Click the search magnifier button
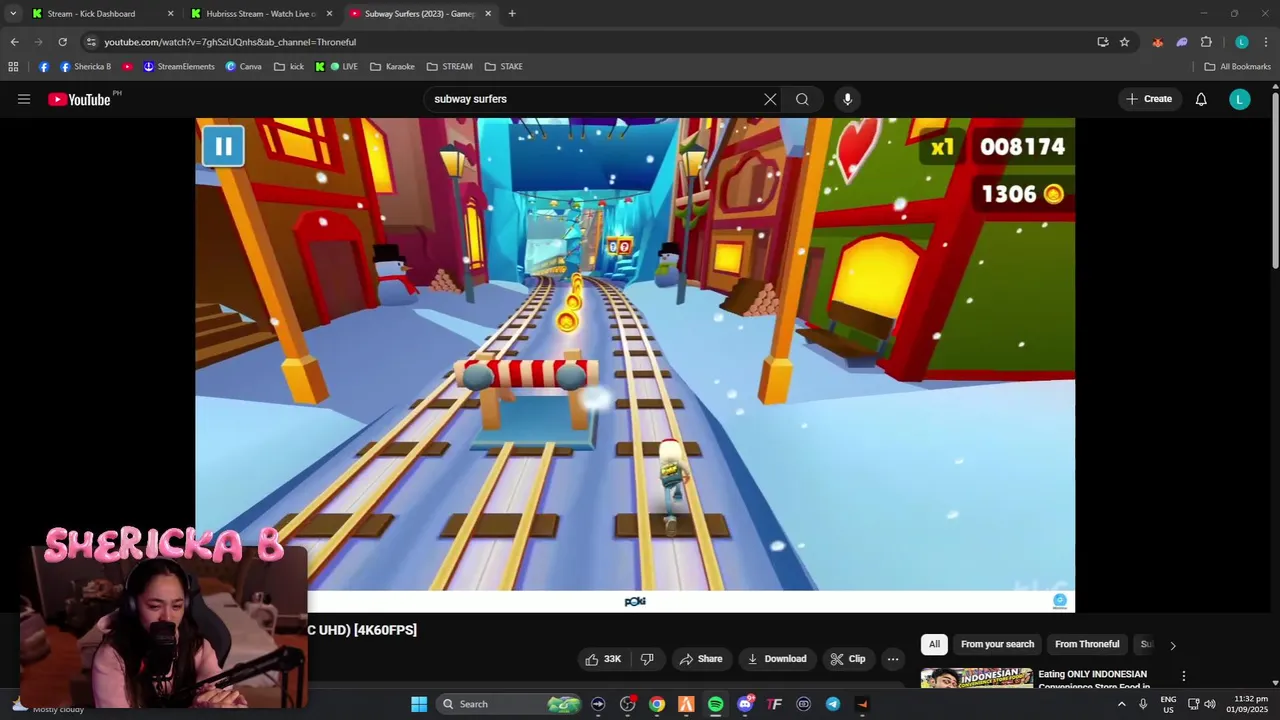Image resolution: width=1280 pixels, height=720 pixels. click(802, 99)
